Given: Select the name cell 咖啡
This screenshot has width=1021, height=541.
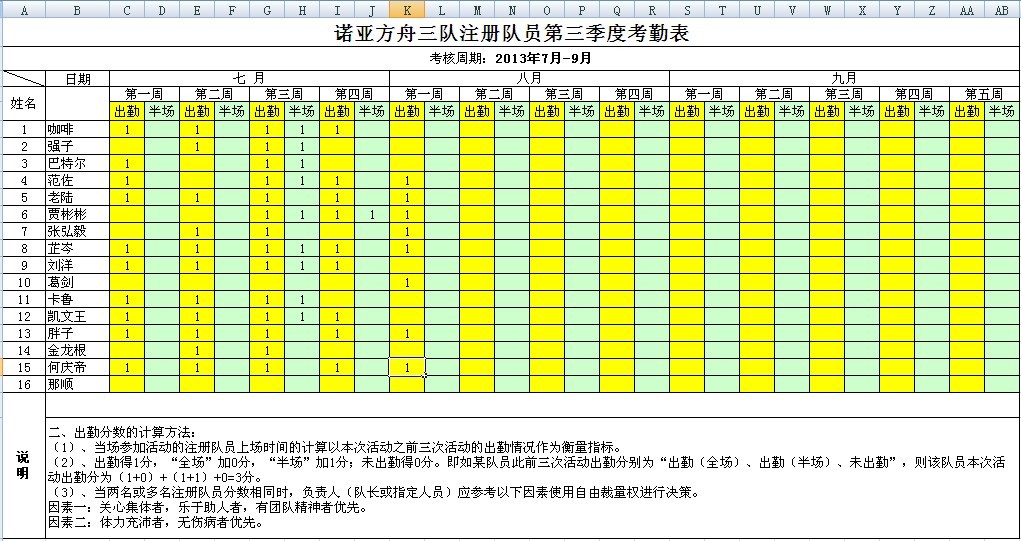Looking at the screenshot, I should click(77, 129).
